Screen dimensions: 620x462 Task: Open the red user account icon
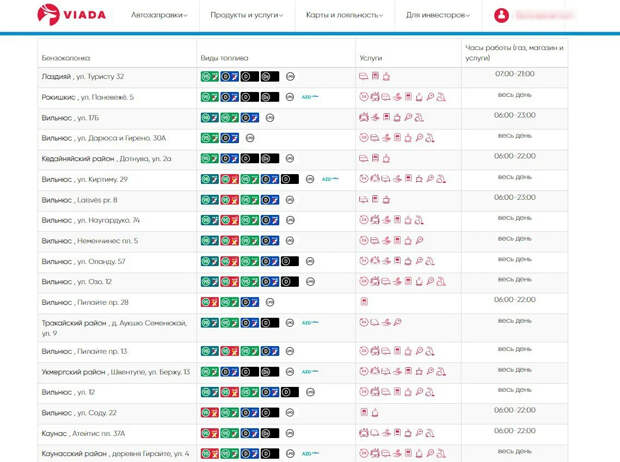[501, 15]
